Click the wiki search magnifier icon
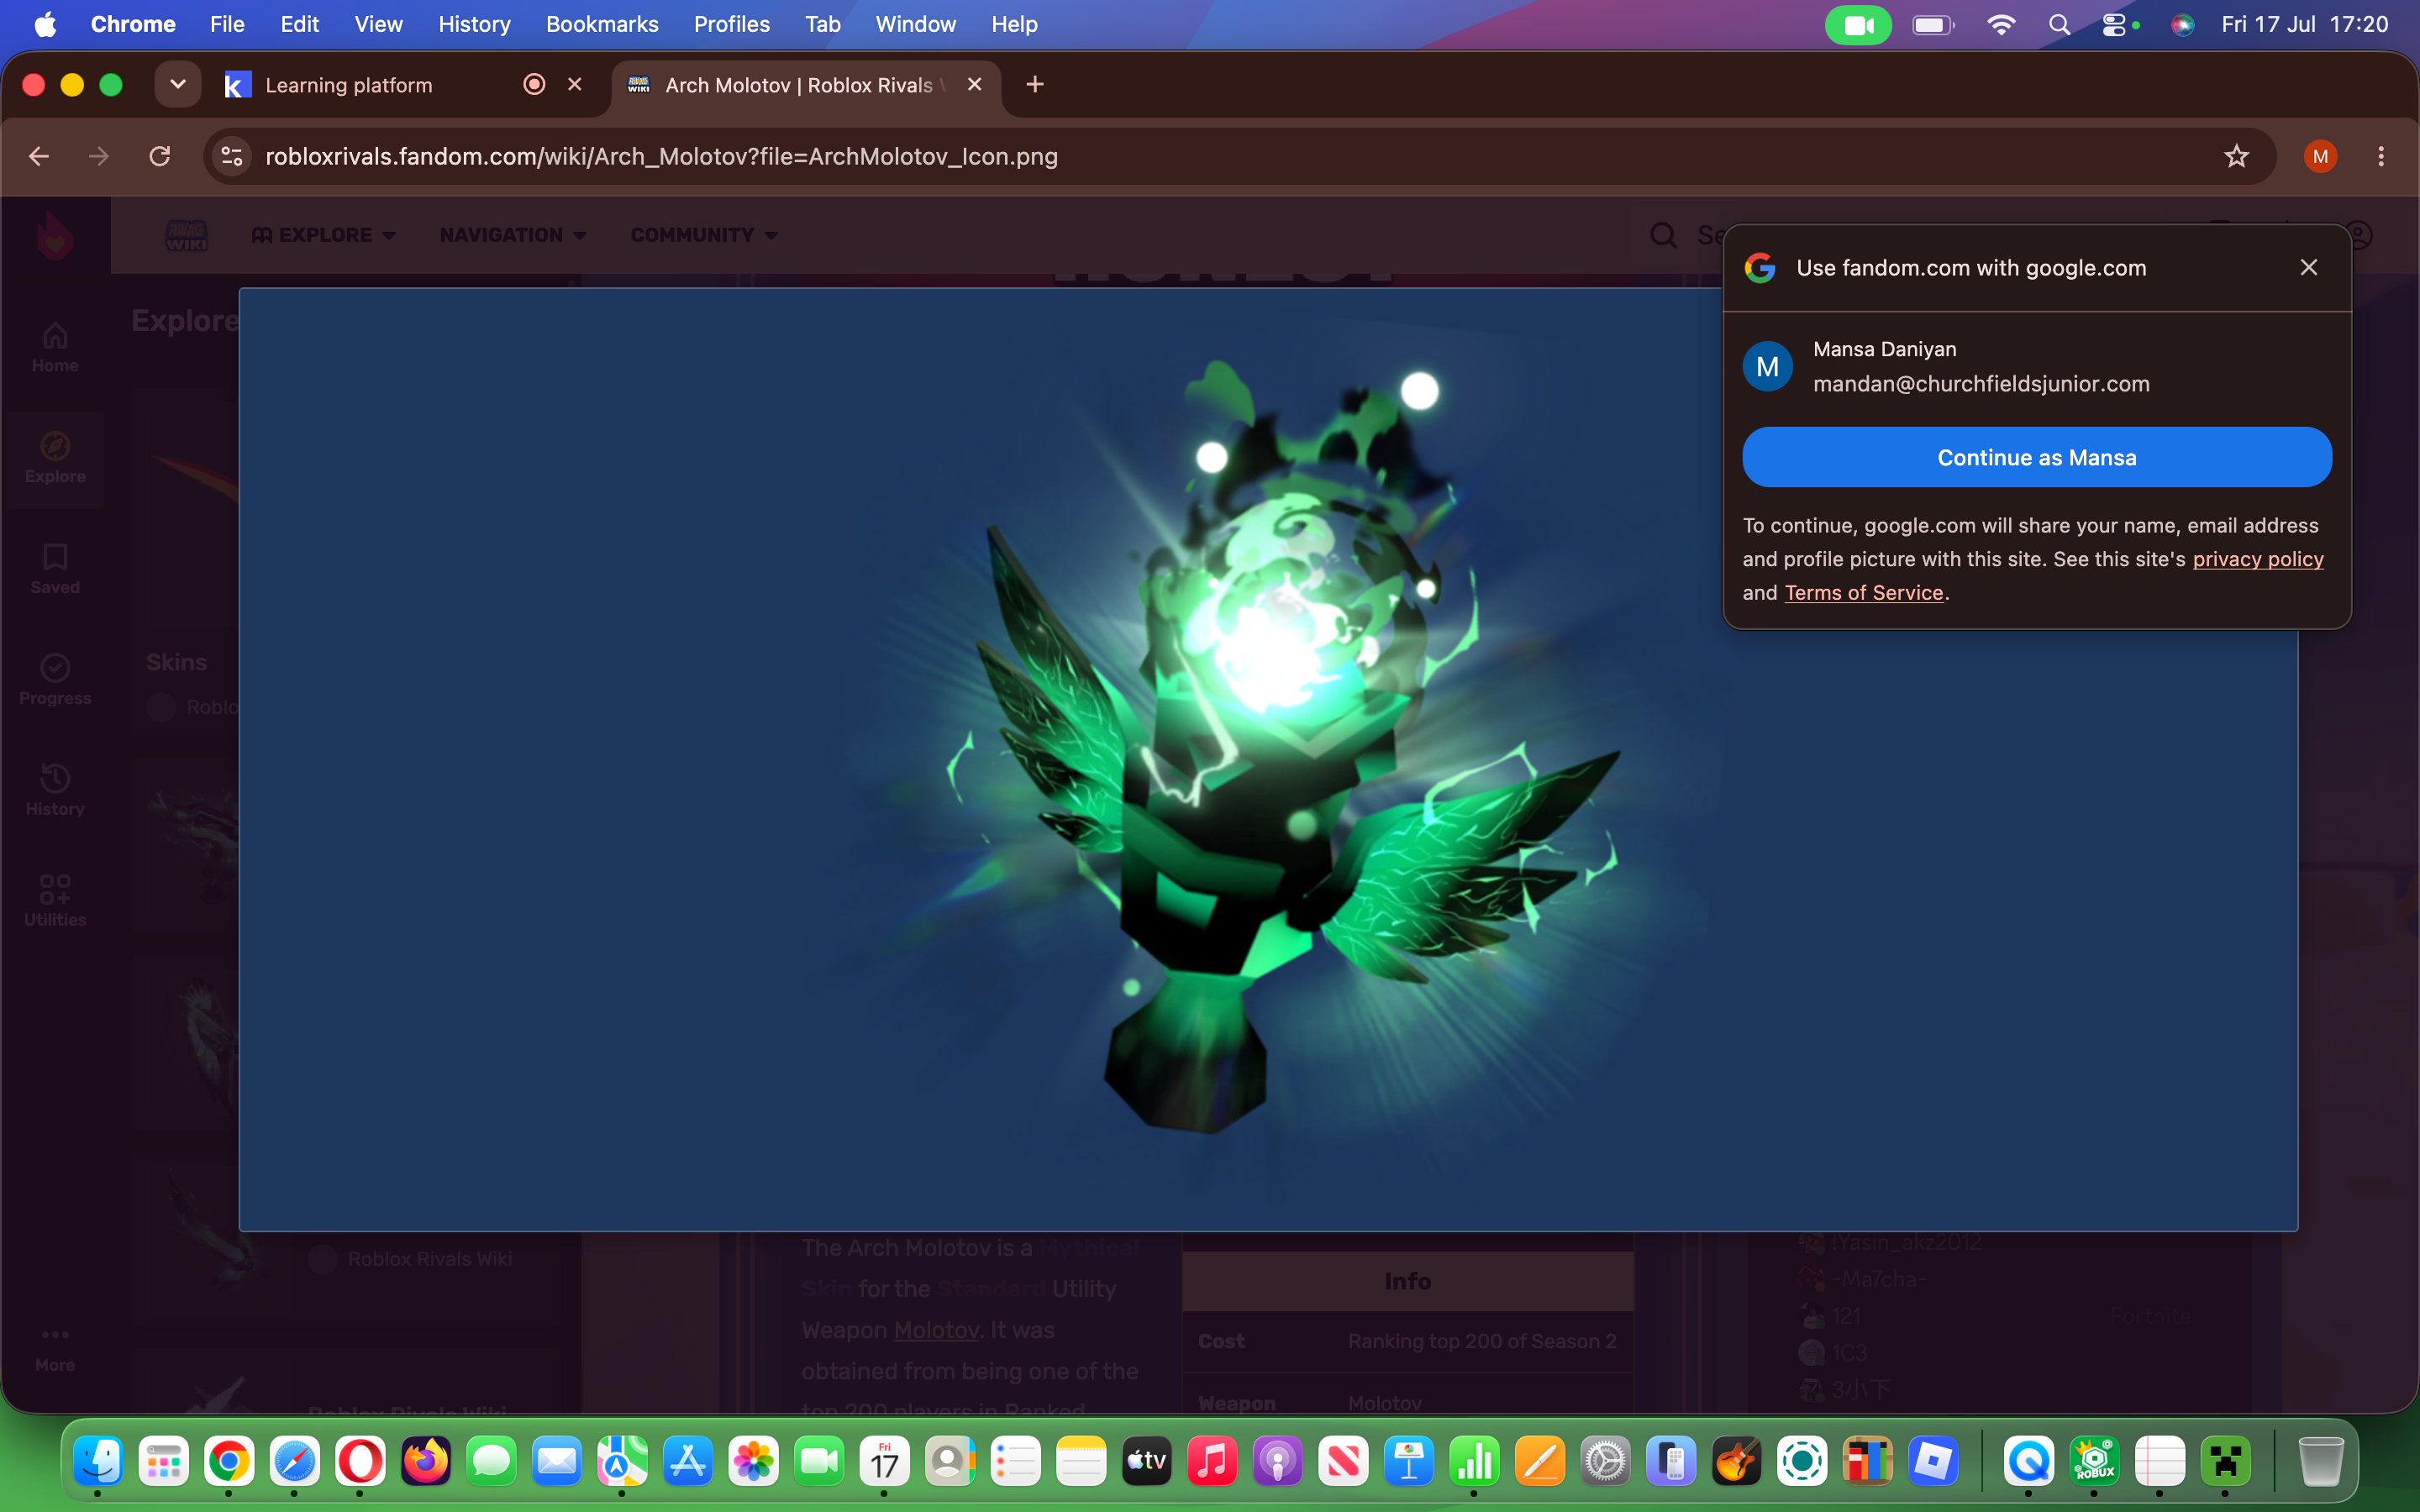 1663,235
